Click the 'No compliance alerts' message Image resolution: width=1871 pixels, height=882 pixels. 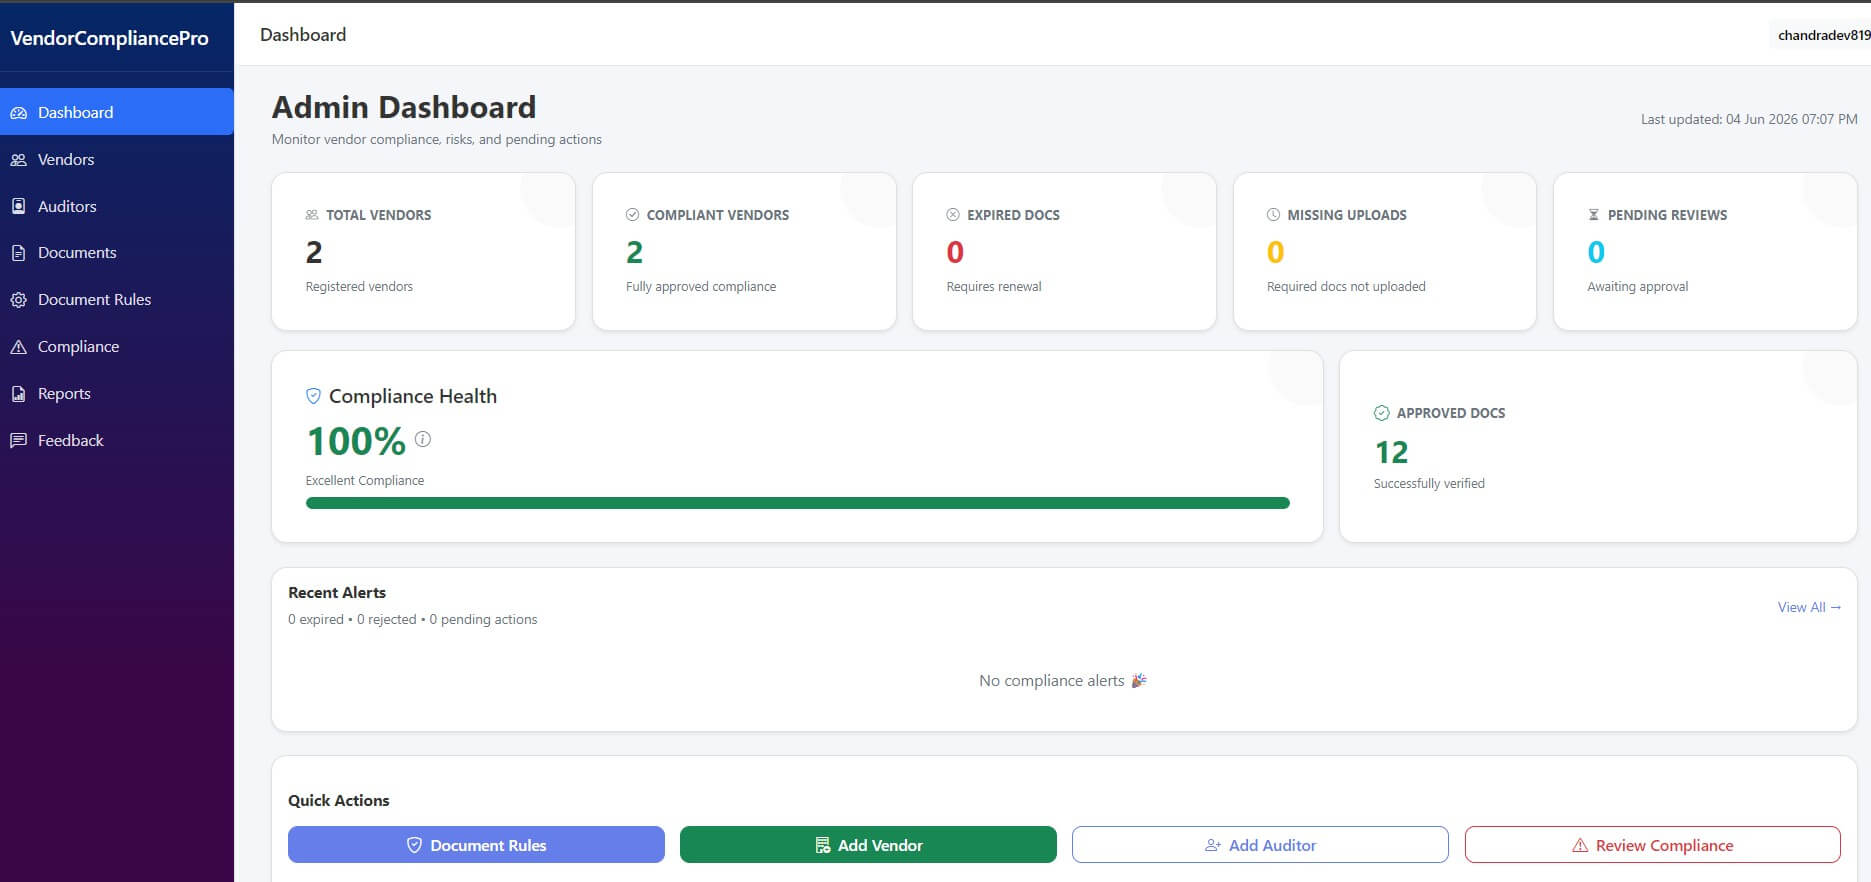pyautogui.click(x=1063, y=680)
